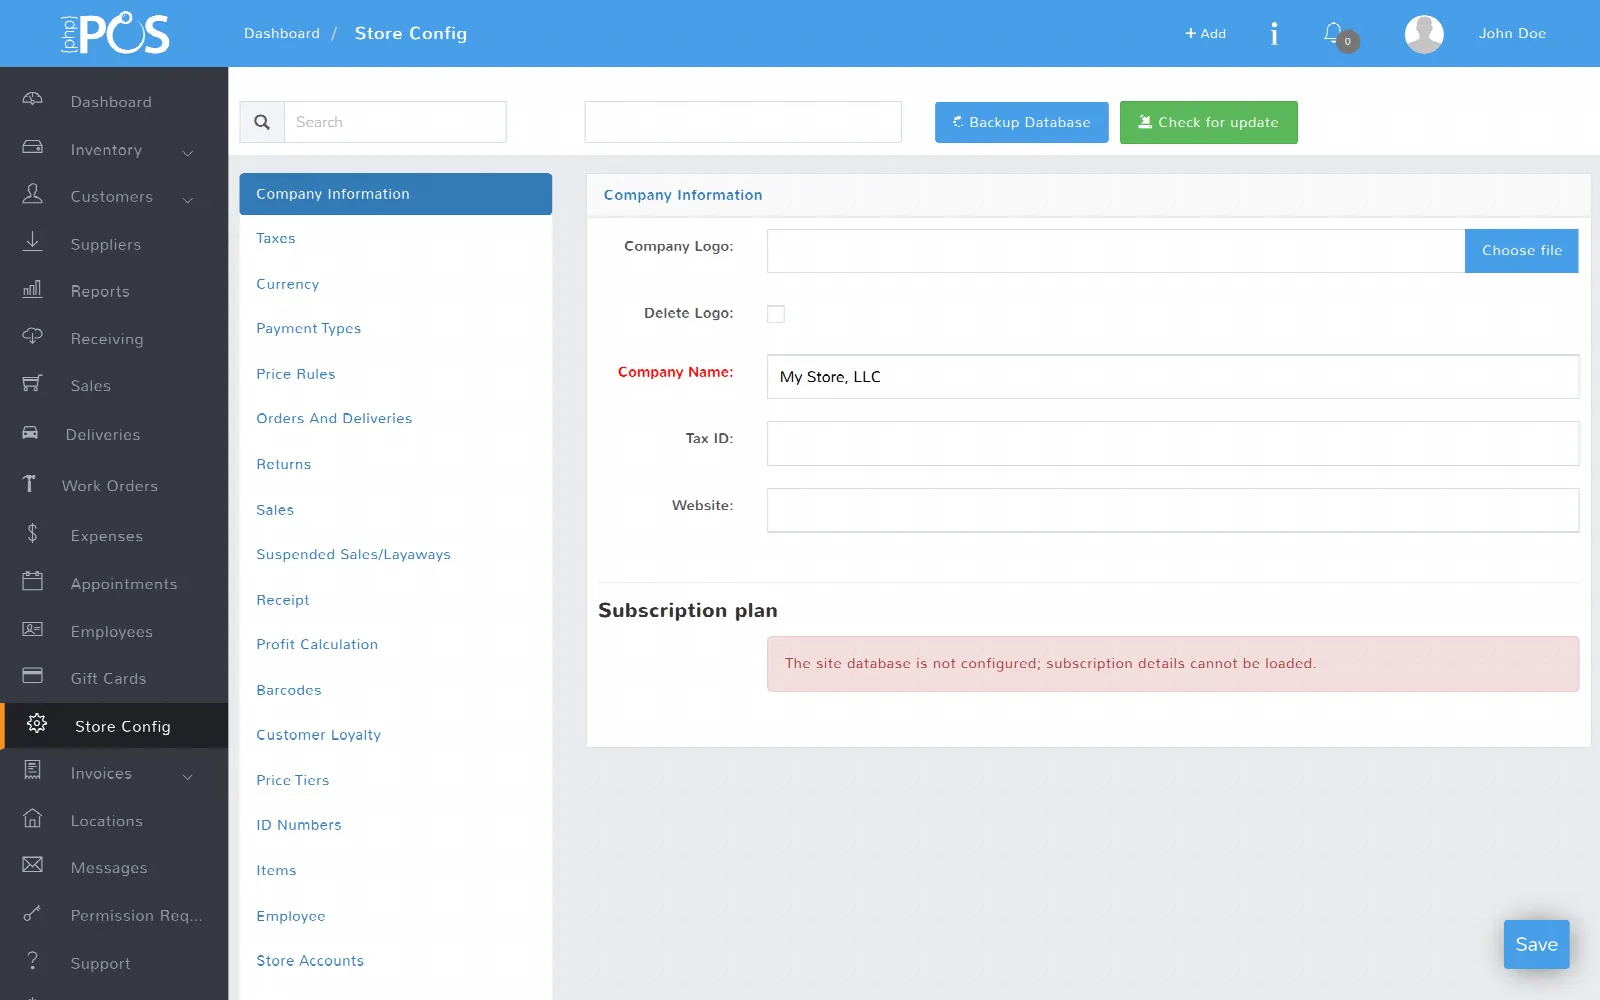Click the Work Orders hammer icon
This screenshot has height=1000, width=1600.
click(29, 484)
